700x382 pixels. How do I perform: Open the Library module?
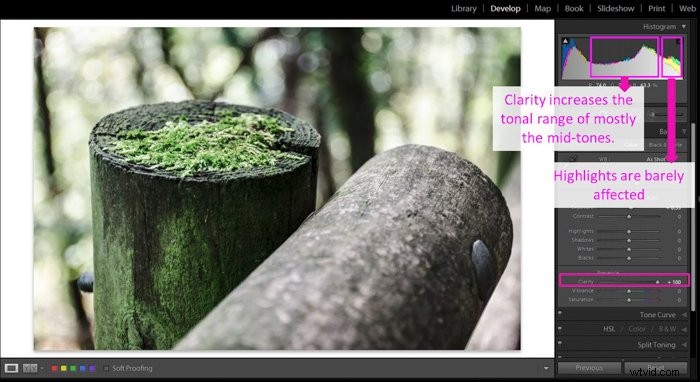[463, 8]
